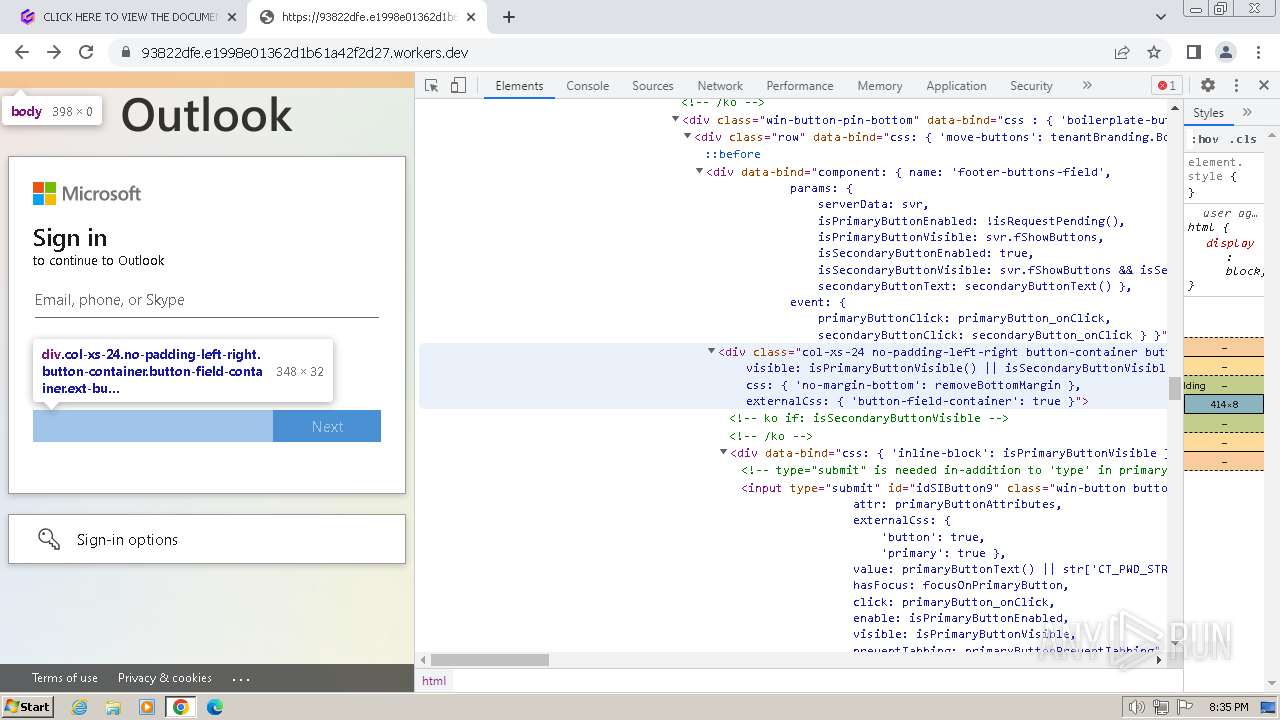The height and width of the screenshot is (720, 1280).
Task: Show more Styles pane tabs chevron
Action: pyautogui.click(x=1247, y=113)
